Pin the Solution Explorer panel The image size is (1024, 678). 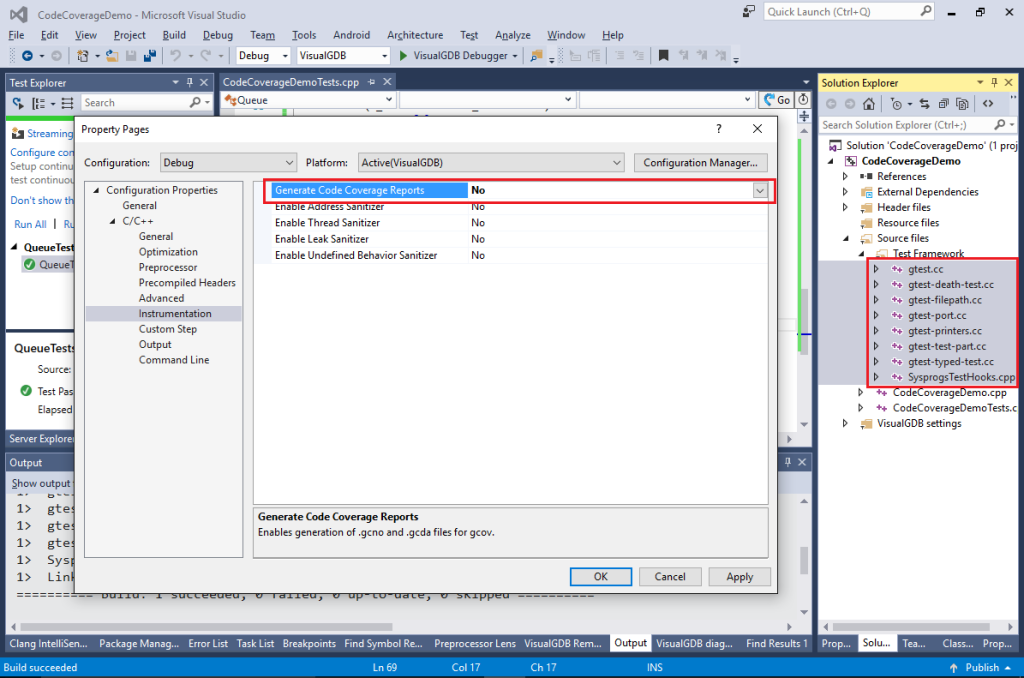(994, 82)
